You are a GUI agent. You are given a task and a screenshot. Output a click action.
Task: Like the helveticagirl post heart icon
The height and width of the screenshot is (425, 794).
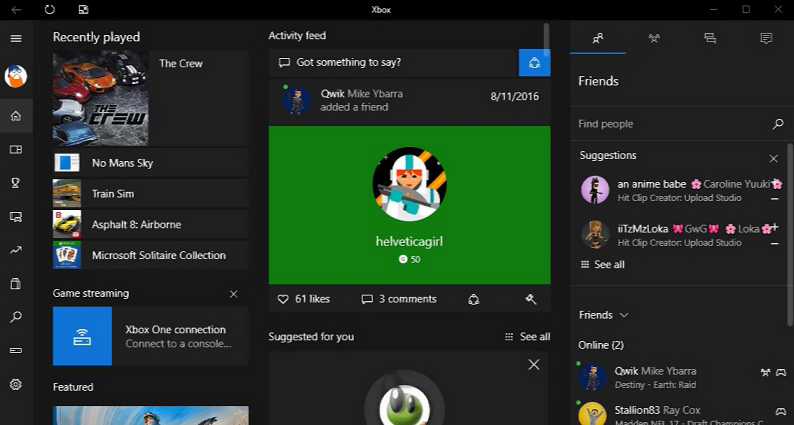[283, 299]
